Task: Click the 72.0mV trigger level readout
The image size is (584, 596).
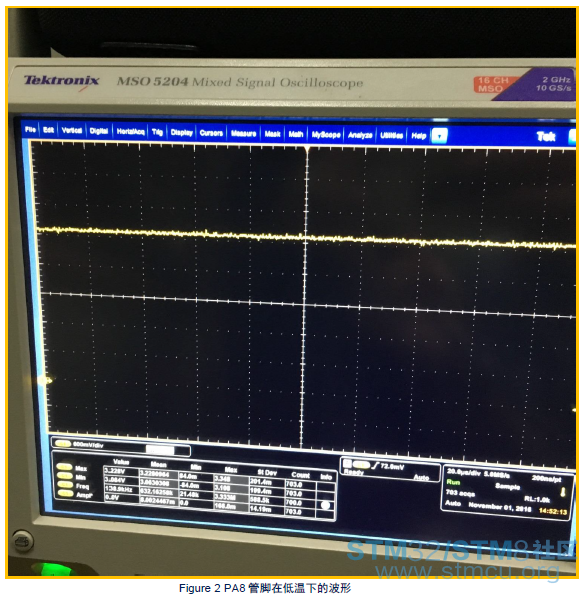Action: coord(393,467)
